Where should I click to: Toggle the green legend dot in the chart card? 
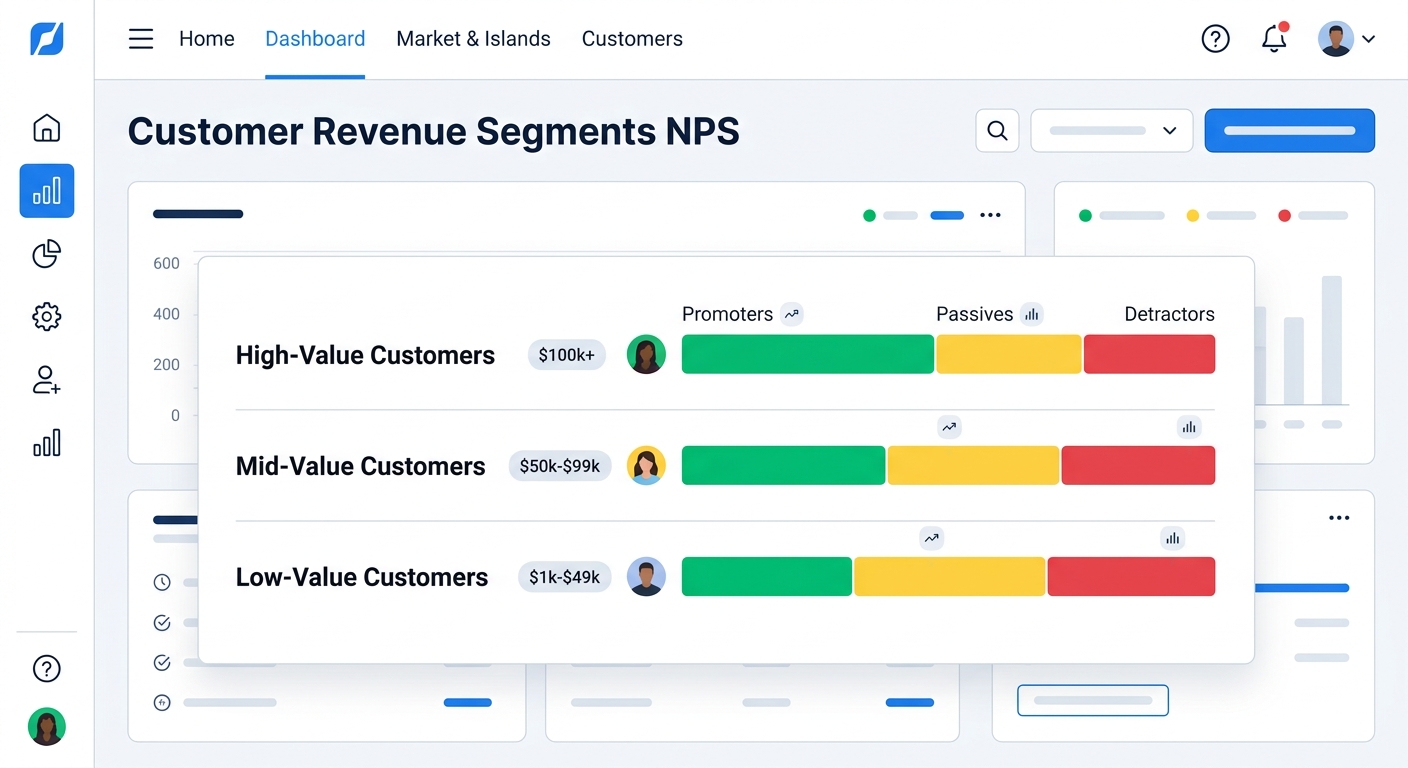[x=869, y=215]
